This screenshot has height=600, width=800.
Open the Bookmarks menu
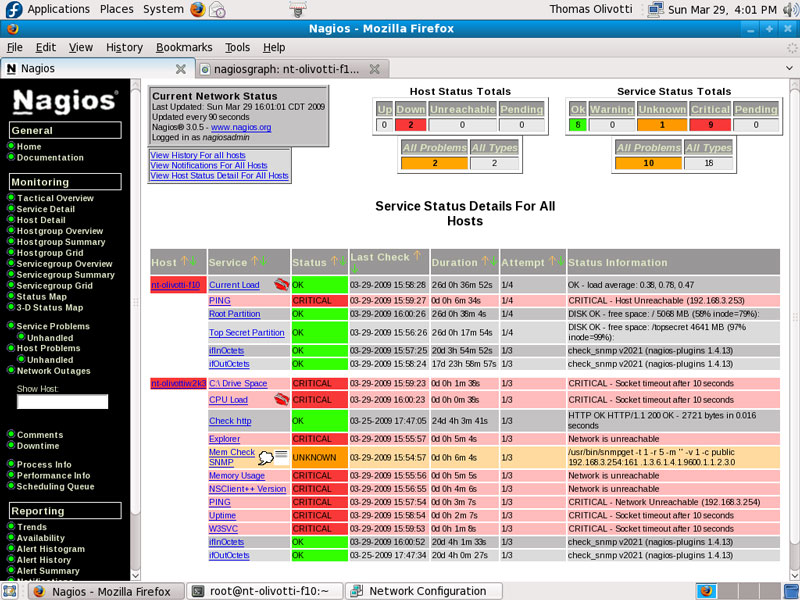point(184,47)
